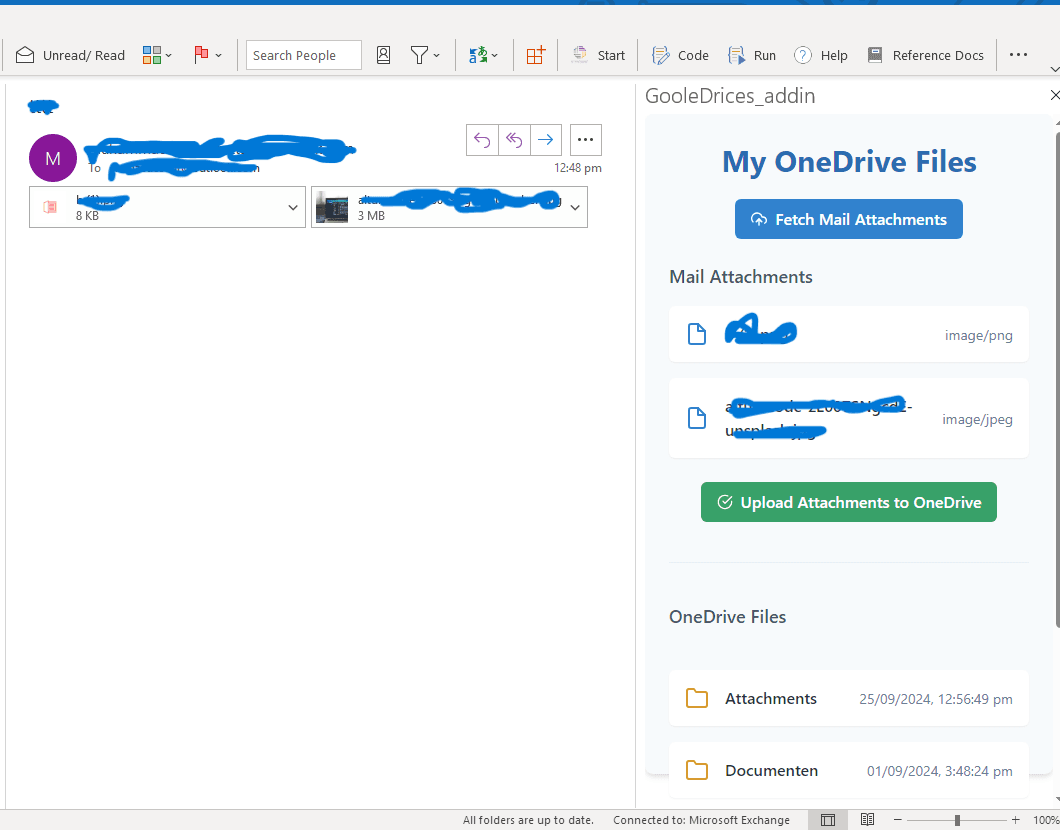
Task: Click Upload Attachments to OneDrive button
Action: (x=848, y=502)
